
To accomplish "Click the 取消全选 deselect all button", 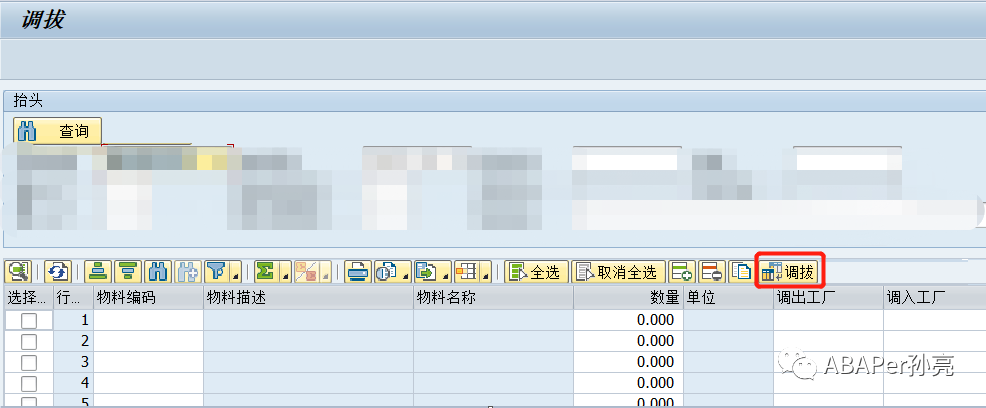I will pyautogui.click(x=619, y=272).
